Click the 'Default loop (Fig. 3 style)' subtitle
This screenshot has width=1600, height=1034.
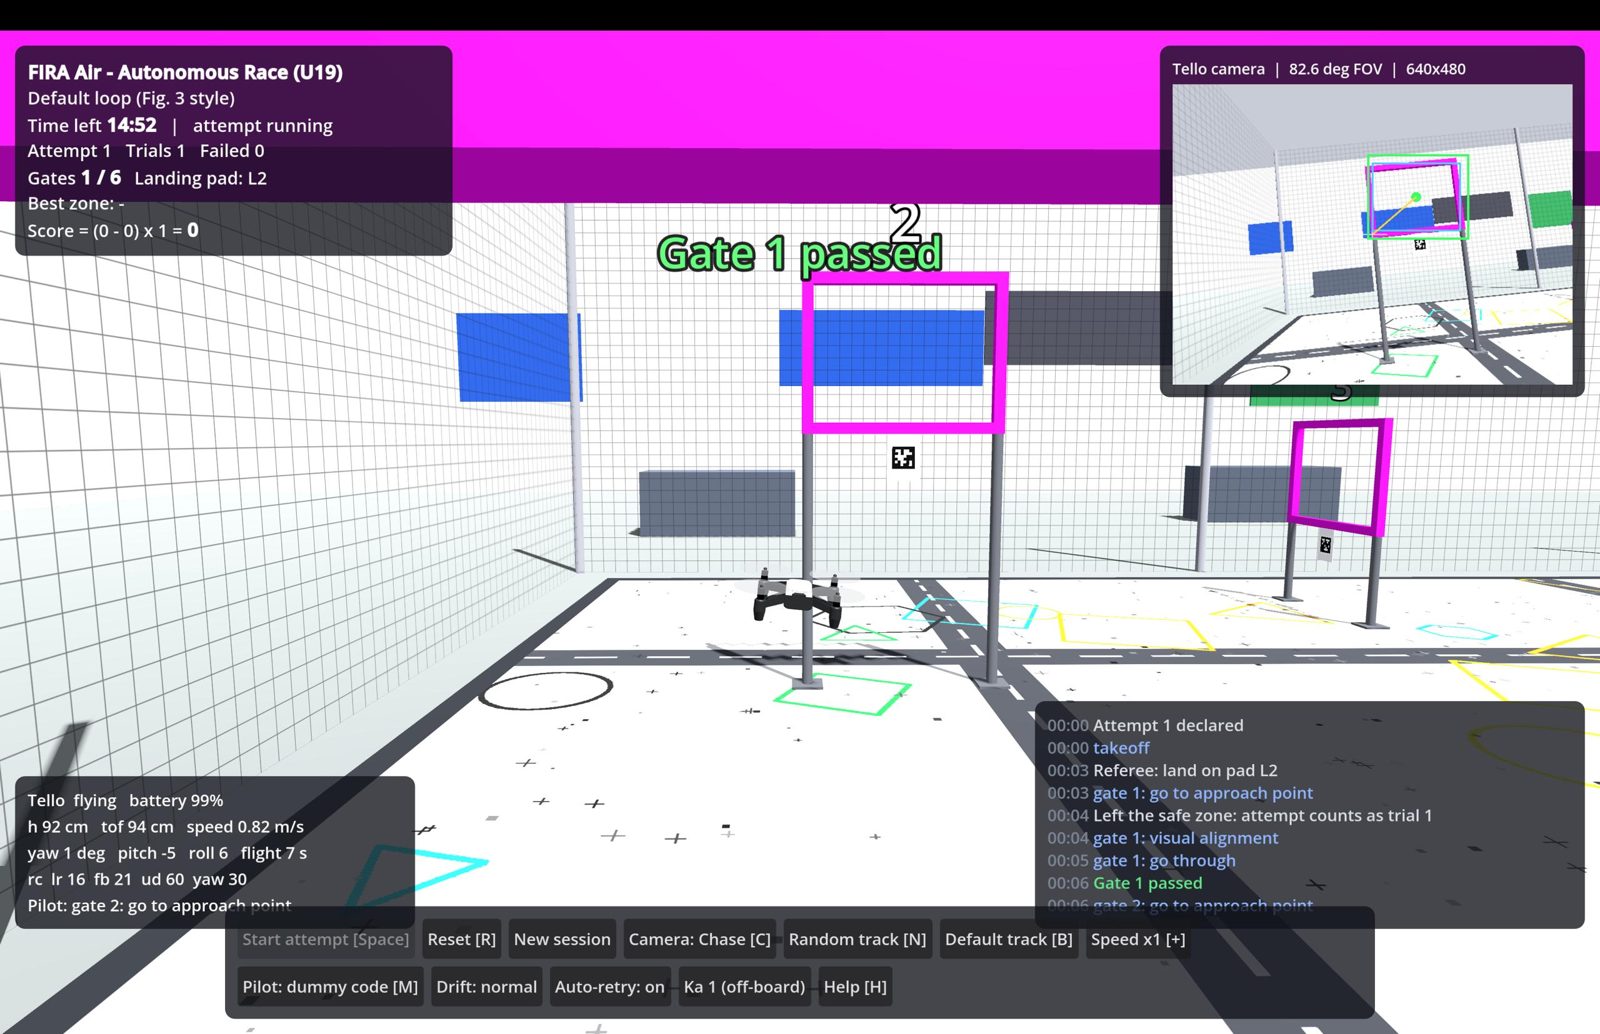(131, 98)
